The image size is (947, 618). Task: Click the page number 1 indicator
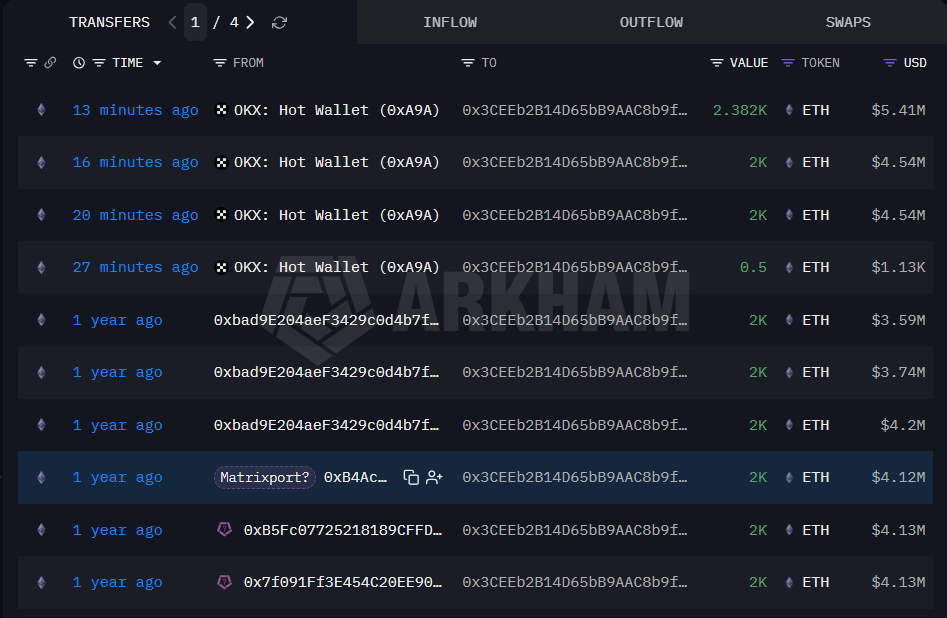(x=195, y=21)
